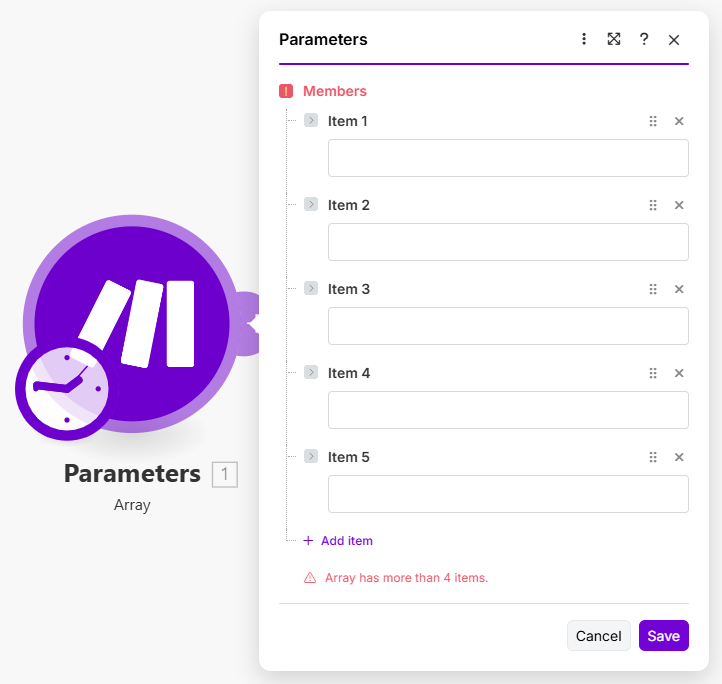Click the red Members error indicator
The width and height of the screenshot is (722, 684).
pyautogui.click(x=286, y=91)
